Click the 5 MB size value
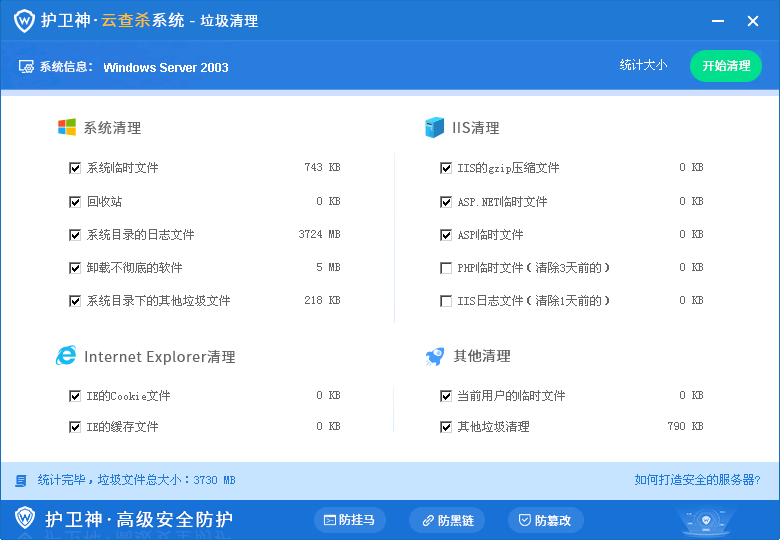Image resolution: width=780 pixels, height=540 pixels. [328, 268]
